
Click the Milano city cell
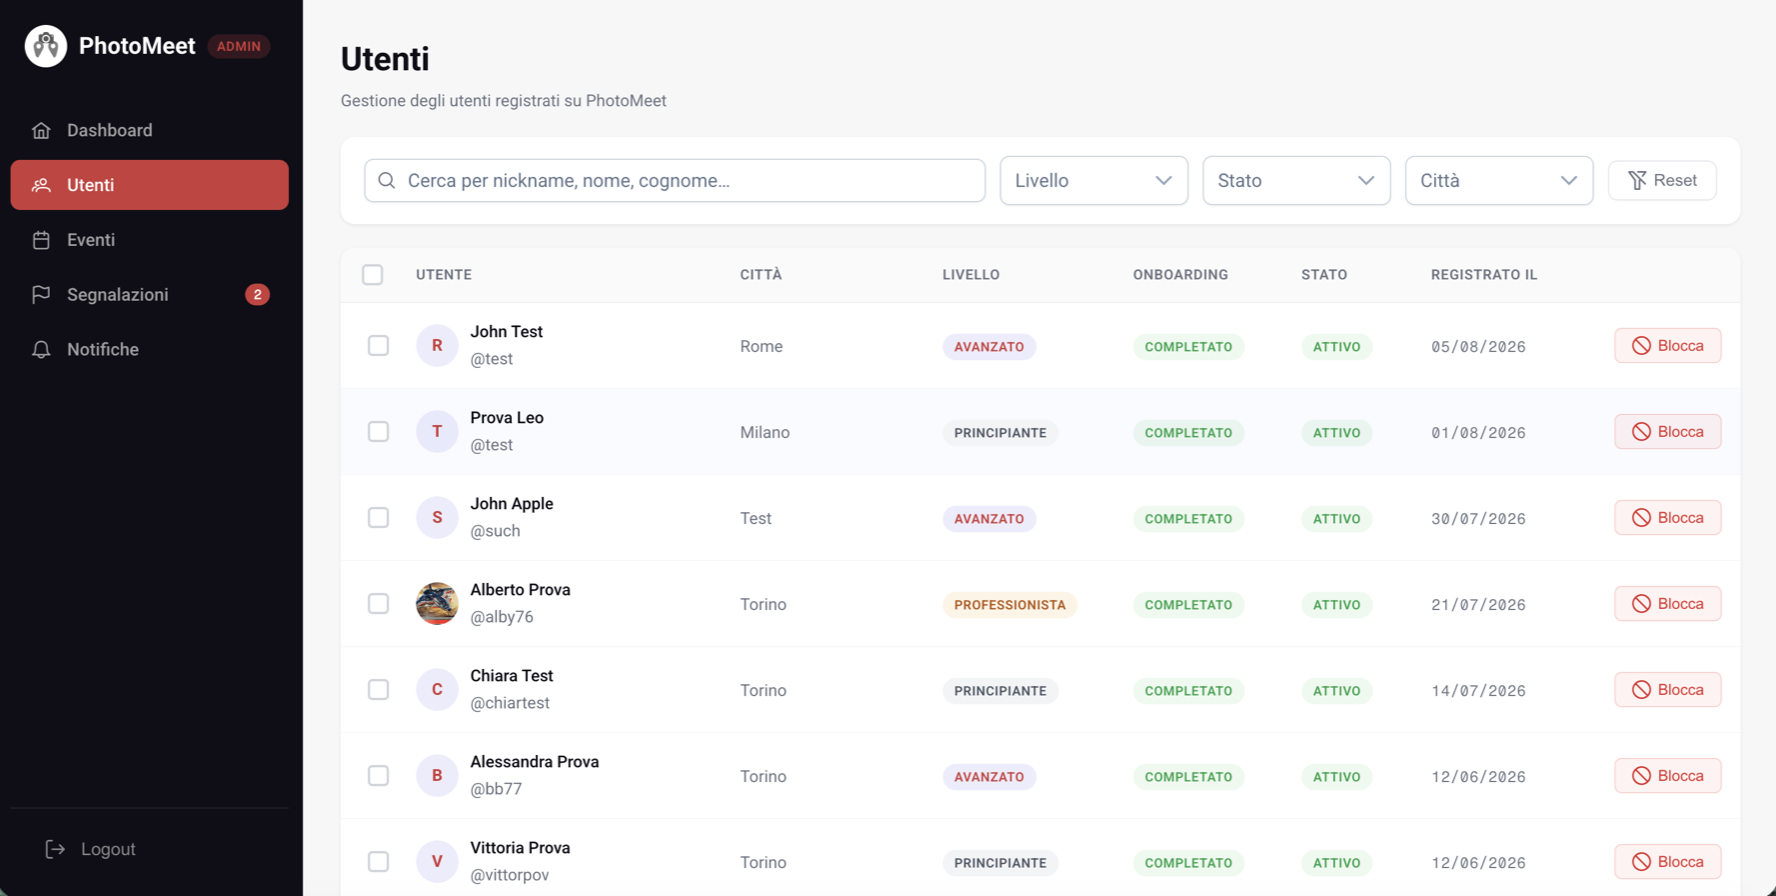pos(765,433)
